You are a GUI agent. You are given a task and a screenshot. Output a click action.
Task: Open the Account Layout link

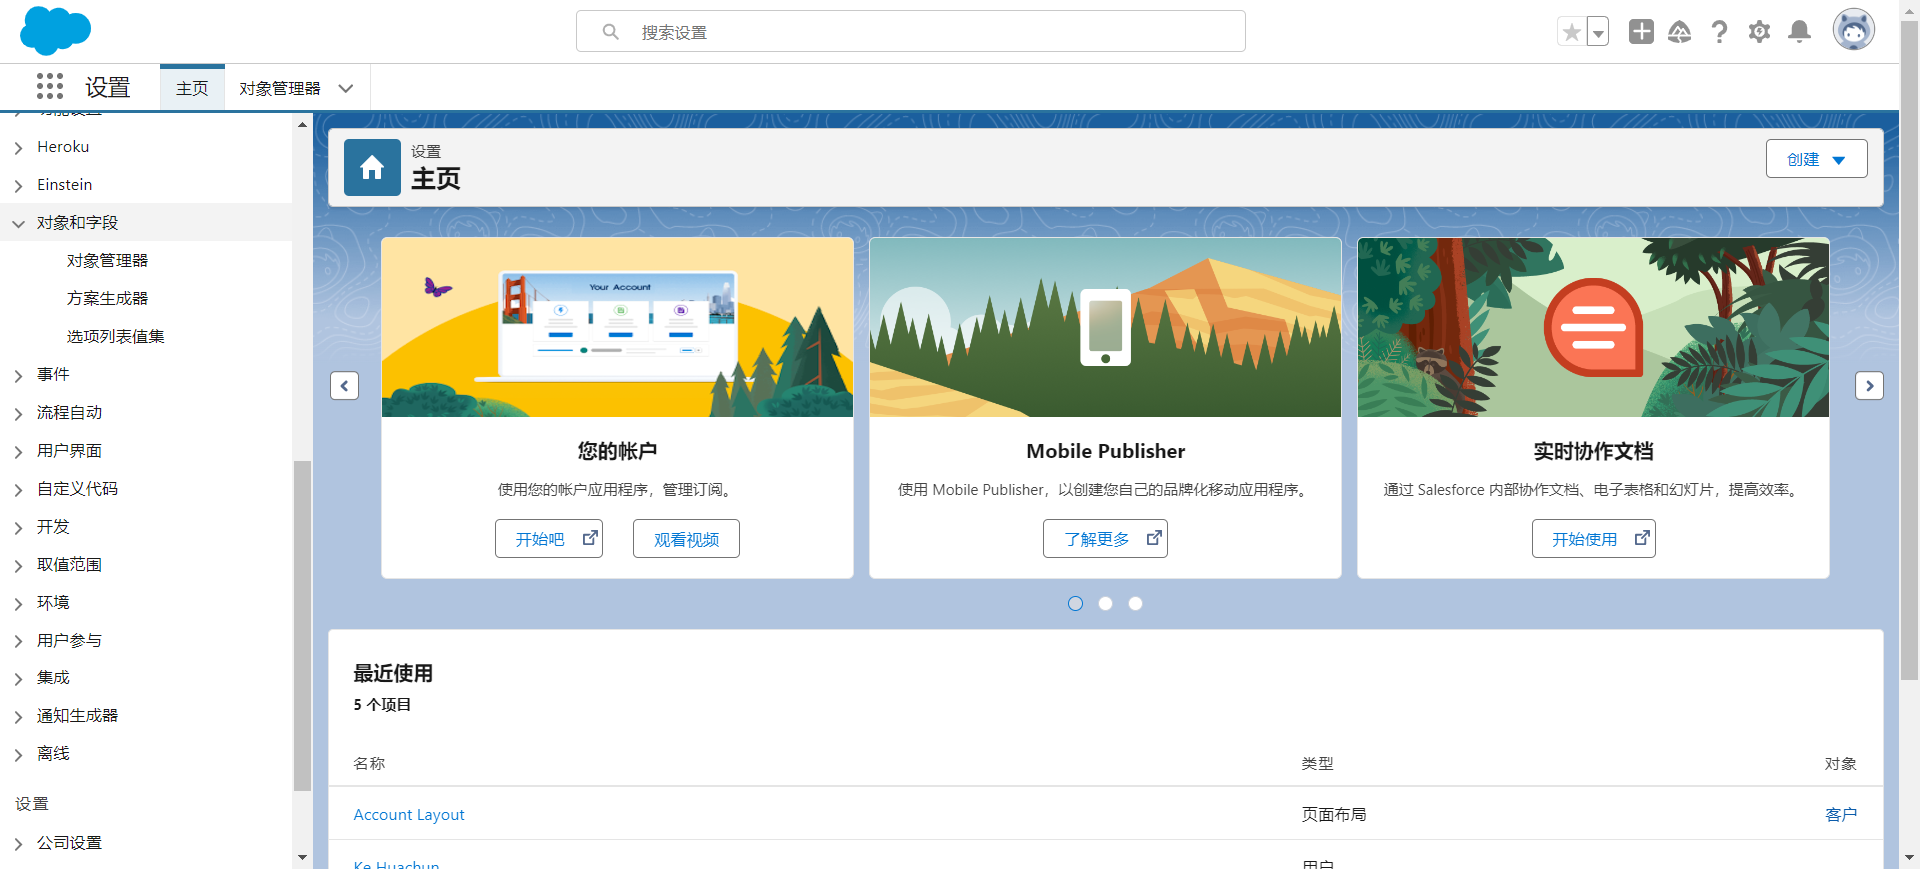click(409, 814)
